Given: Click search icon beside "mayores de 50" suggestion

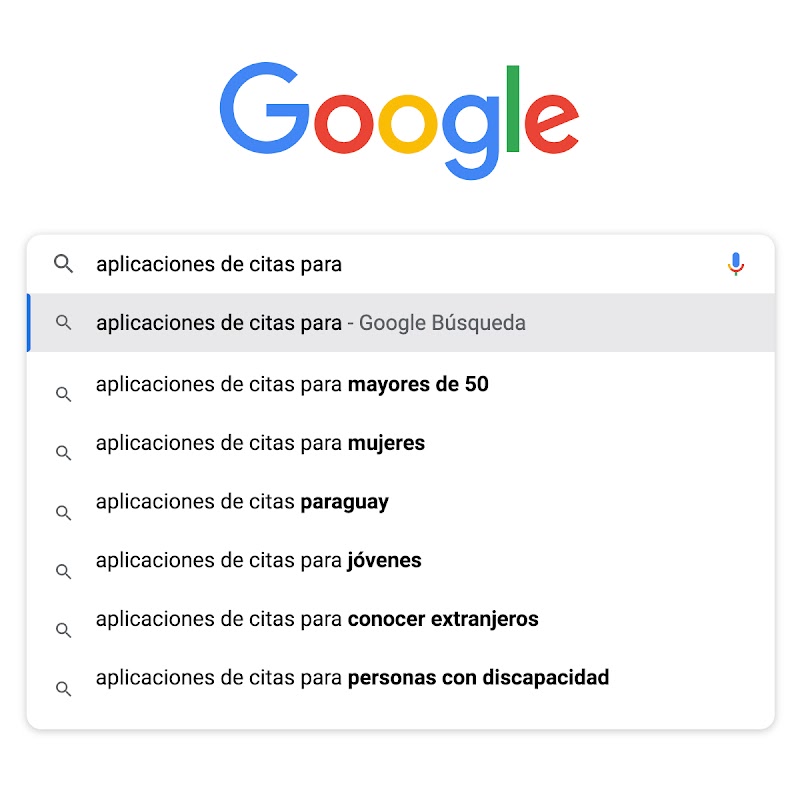Looking at the screenshot, I should pos(64,393).
